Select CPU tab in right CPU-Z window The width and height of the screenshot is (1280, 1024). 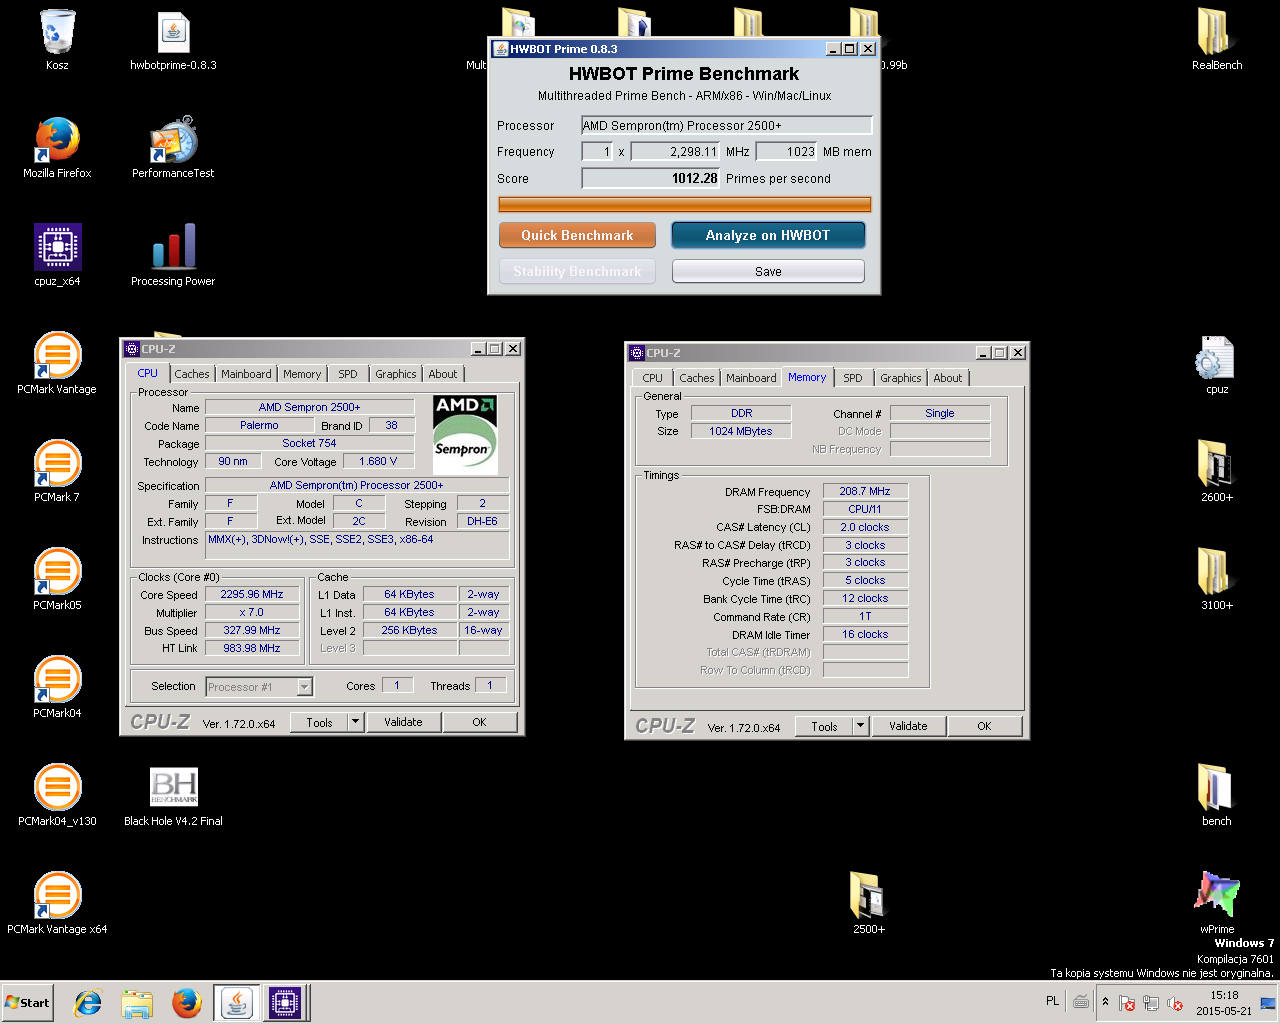pyautogui.click(x=652, y=378)
